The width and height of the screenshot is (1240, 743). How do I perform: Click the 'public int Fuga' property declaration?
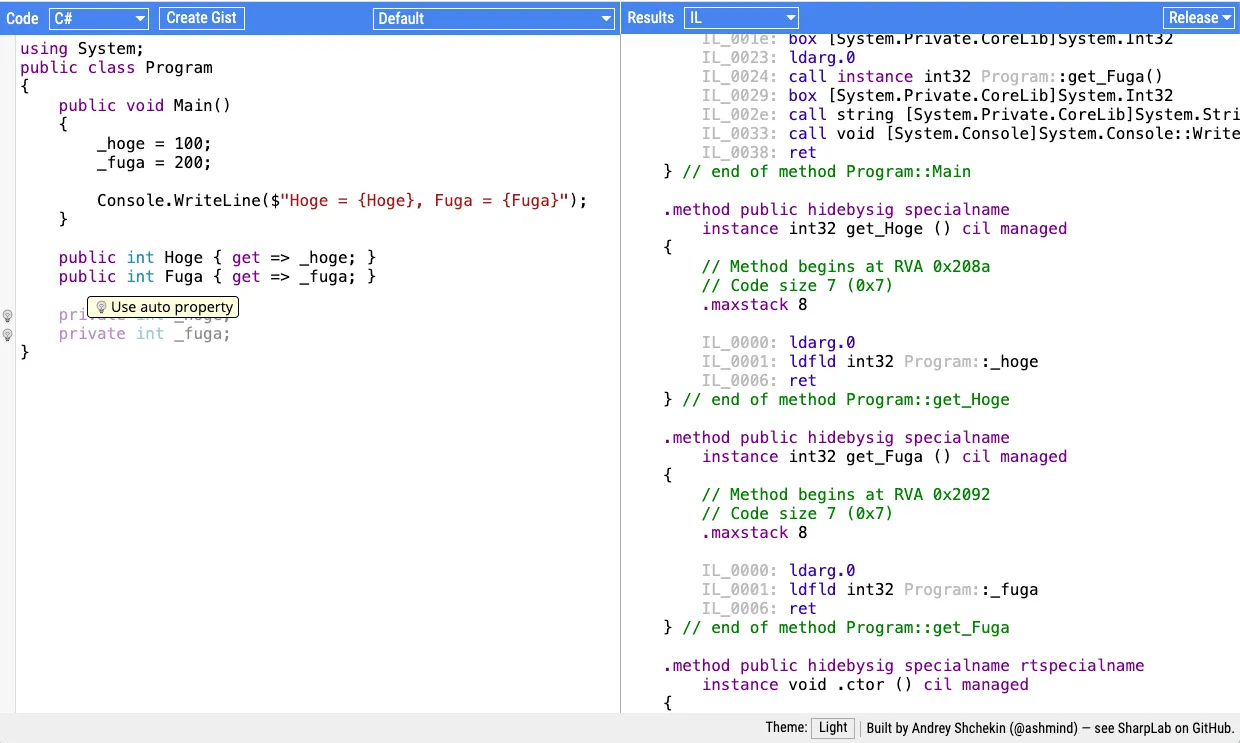point(216,277)
